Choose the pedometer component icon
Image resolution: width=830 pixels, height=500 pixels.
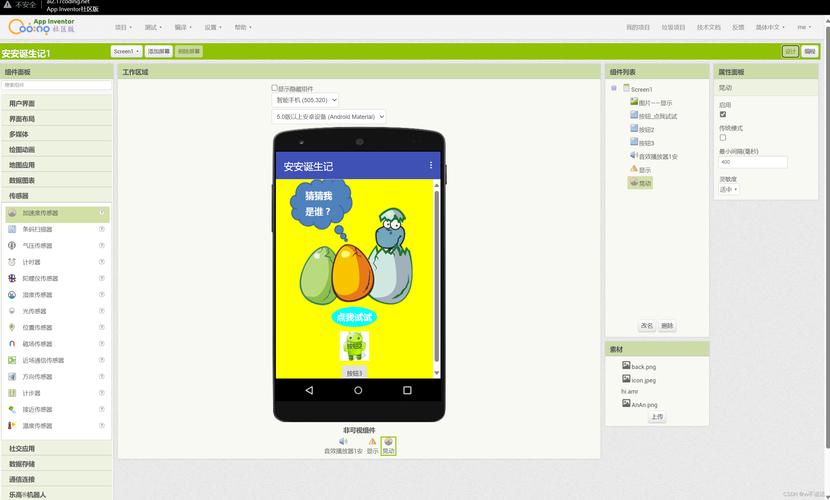point(12,393)
